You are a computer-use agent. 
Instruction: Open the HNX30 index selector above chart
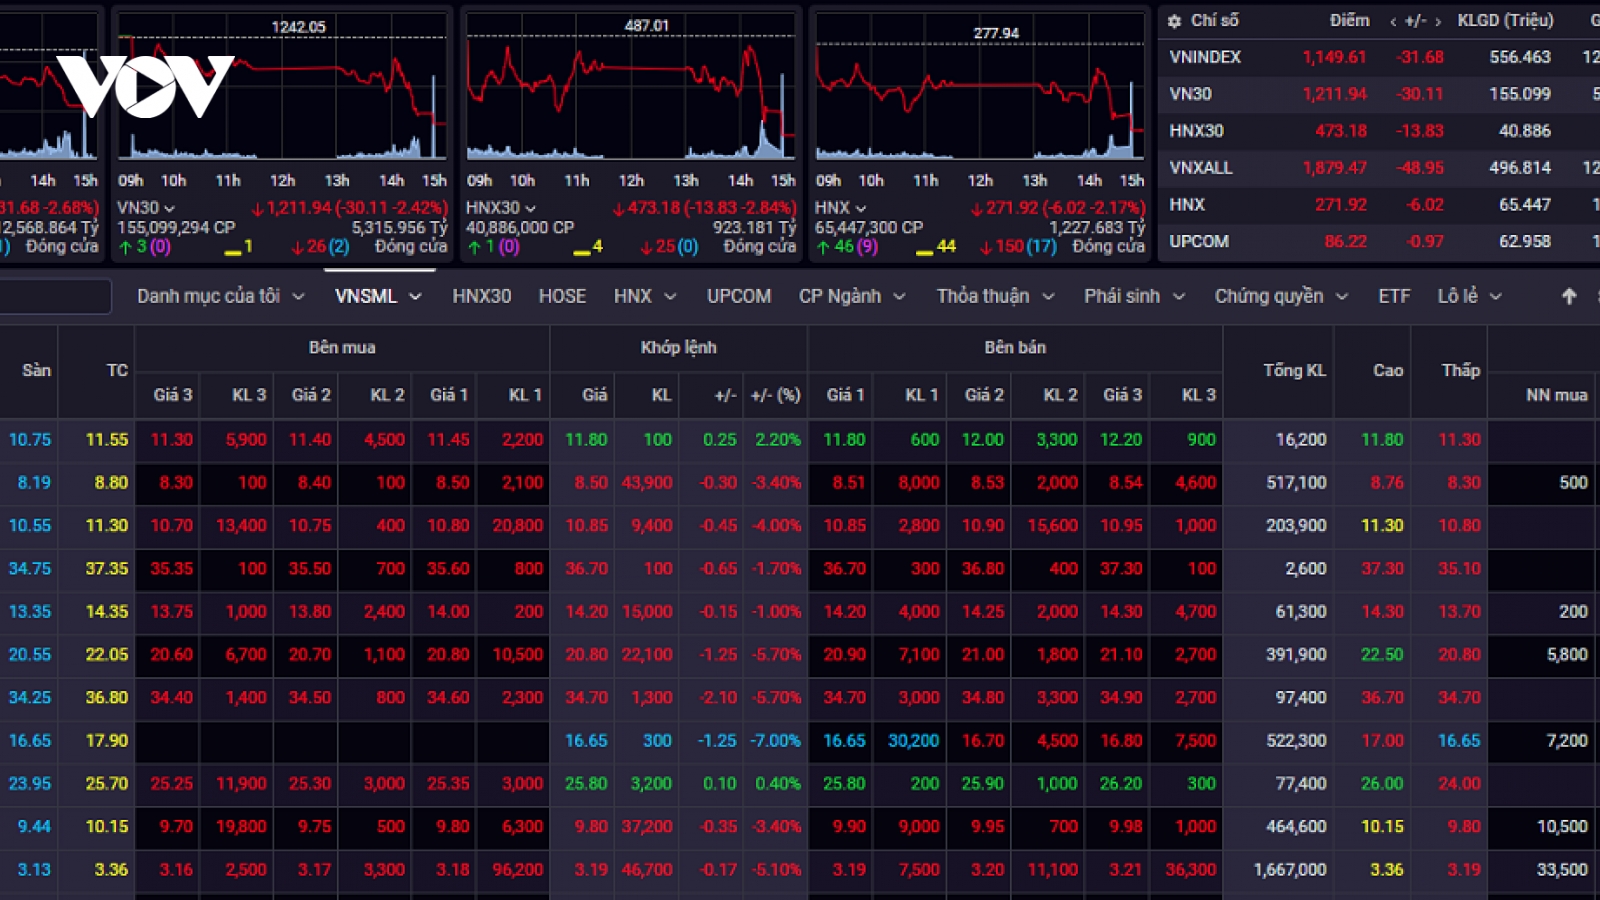click(501, 208)
